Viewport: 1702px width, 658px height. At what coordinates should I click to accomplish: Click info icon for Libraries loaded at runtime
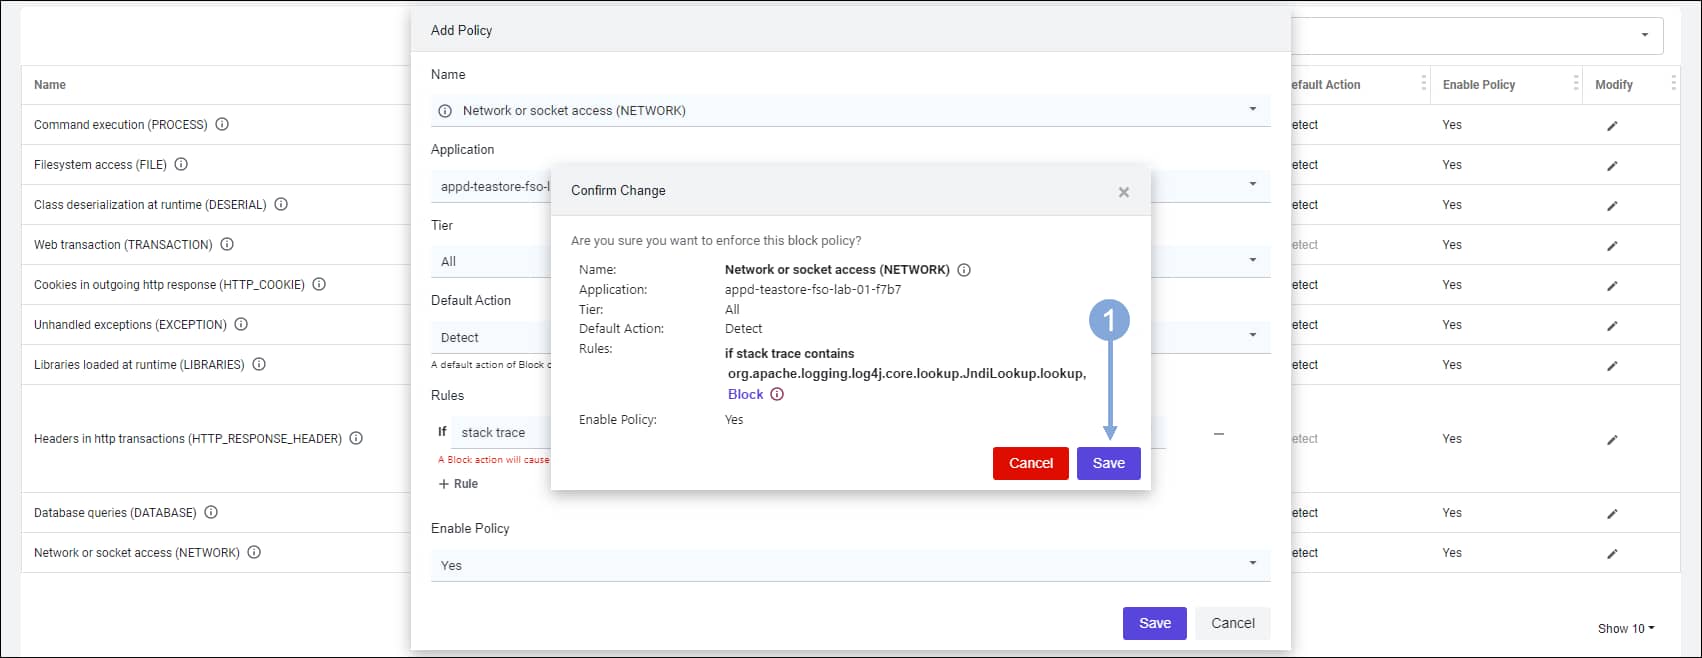(x=259, y=364)
